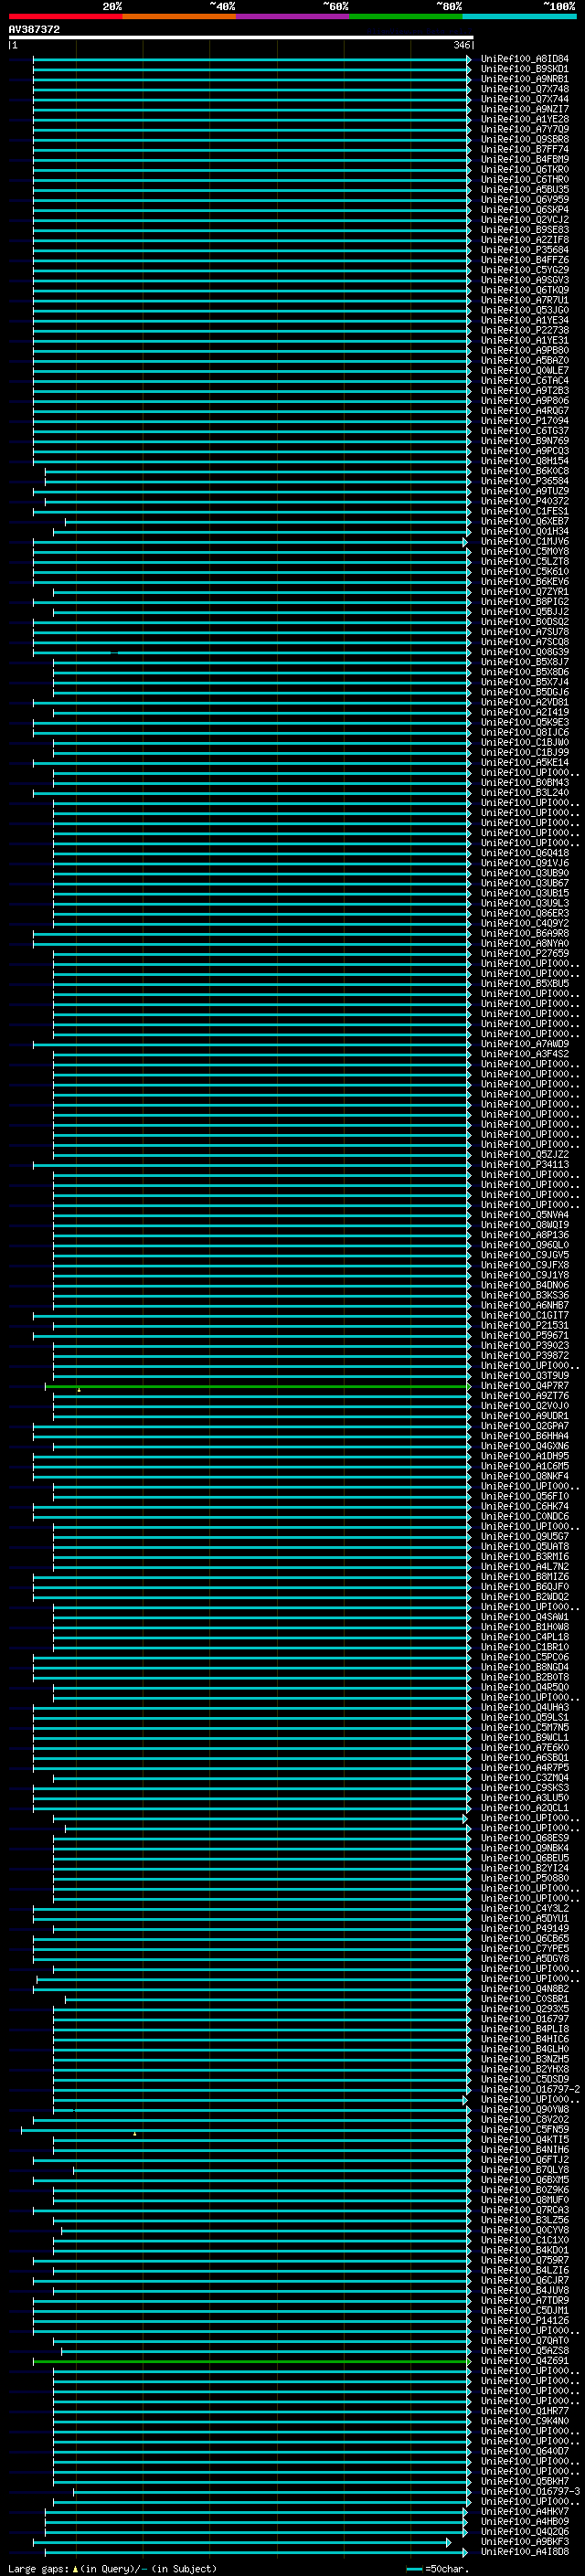Select hit UniRef100_B7FF74

coord(524,149)
